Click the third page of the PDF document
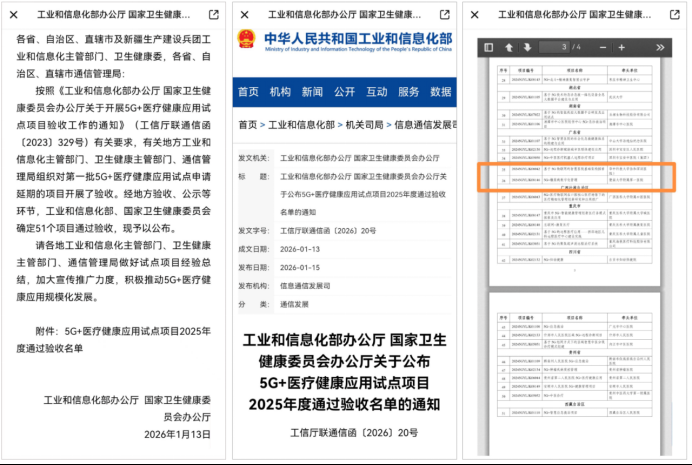Screen dimensions: 692x465 575,172
